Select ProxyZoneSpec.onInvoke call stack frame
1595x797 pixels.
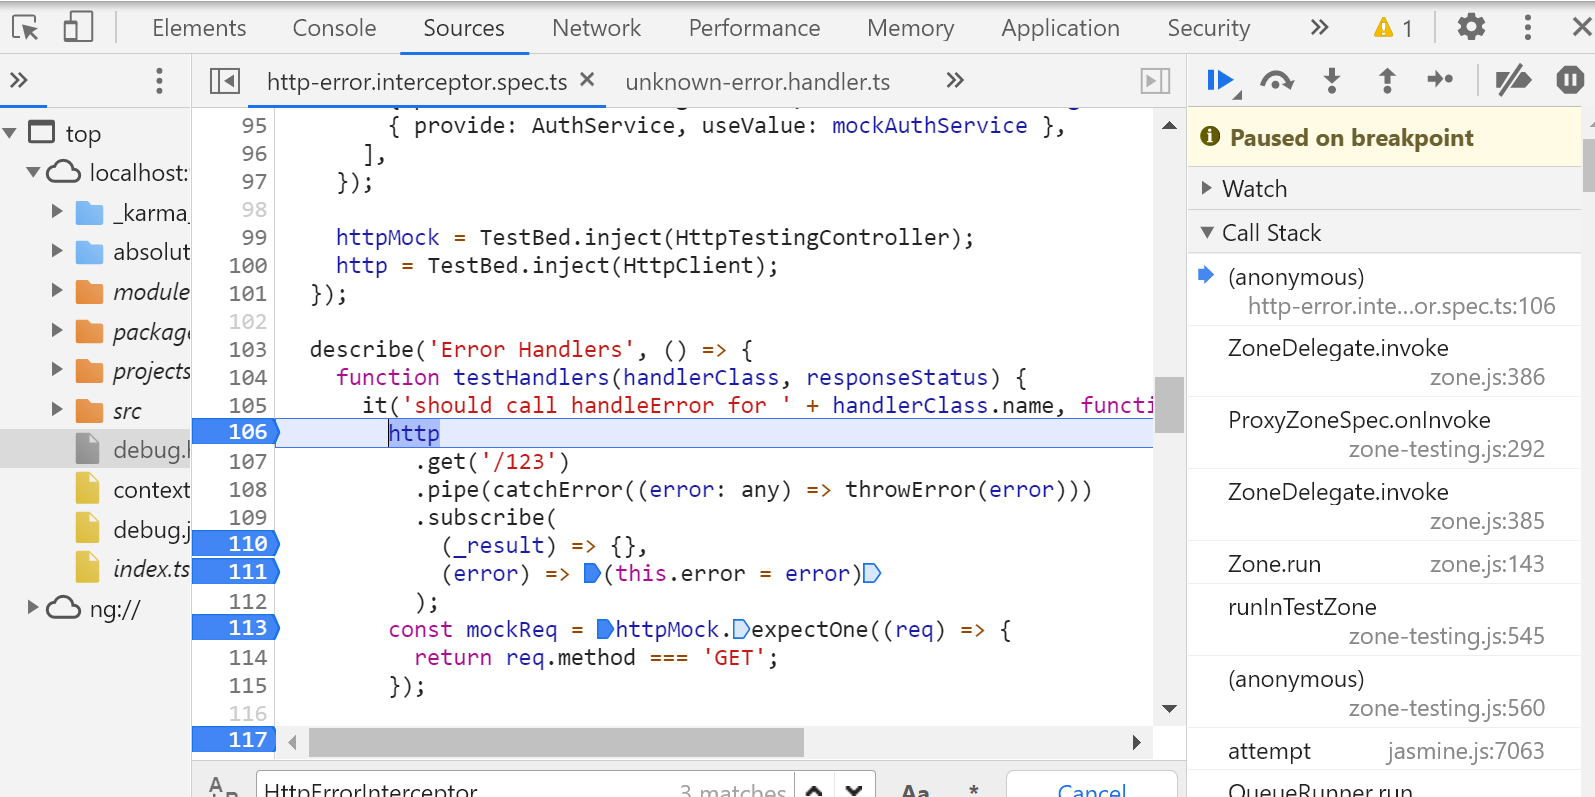(1385, 434)
